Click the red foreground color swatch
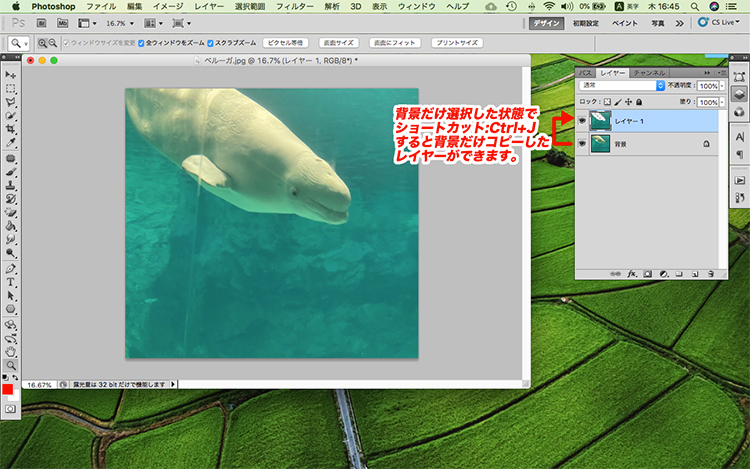 (8, 389)
